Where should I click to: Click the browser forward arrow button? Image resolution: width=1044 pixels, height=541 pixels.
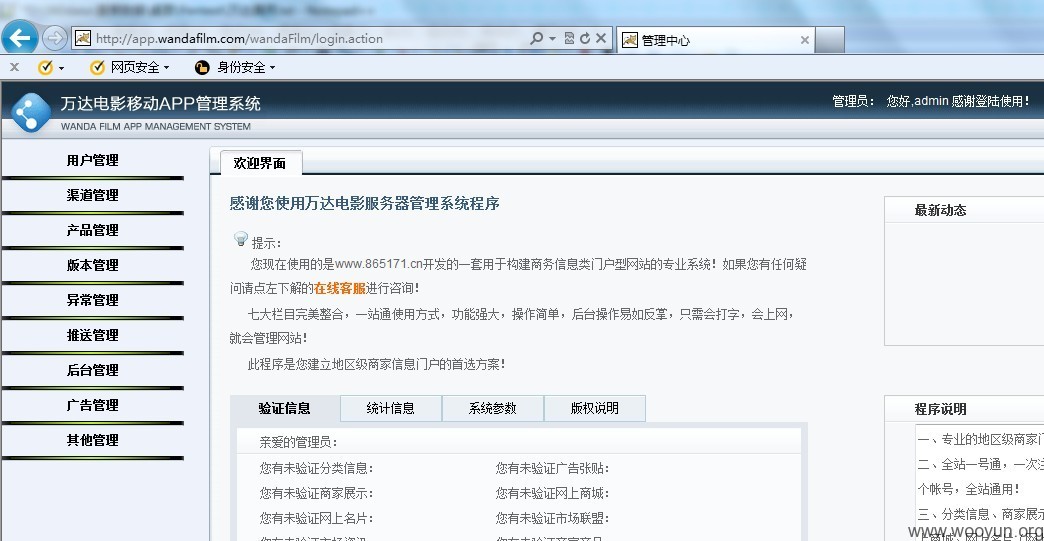coord(55,38)
